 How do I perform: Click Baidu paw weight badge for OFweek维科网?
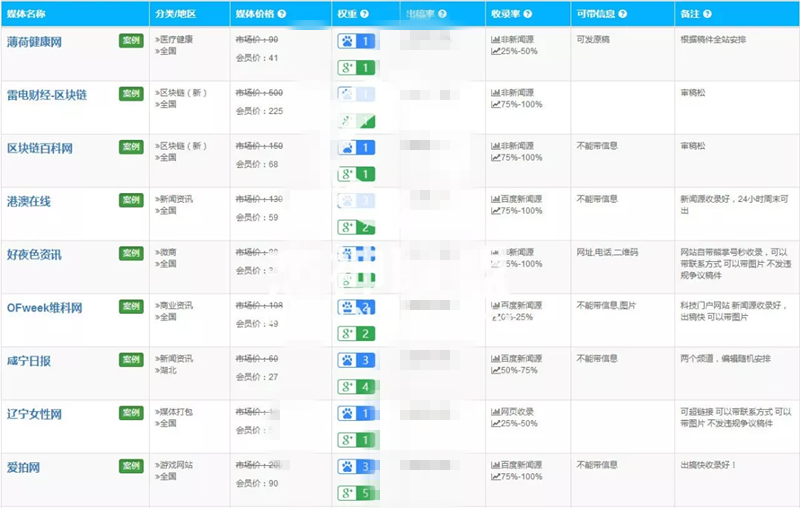[356, 307]
